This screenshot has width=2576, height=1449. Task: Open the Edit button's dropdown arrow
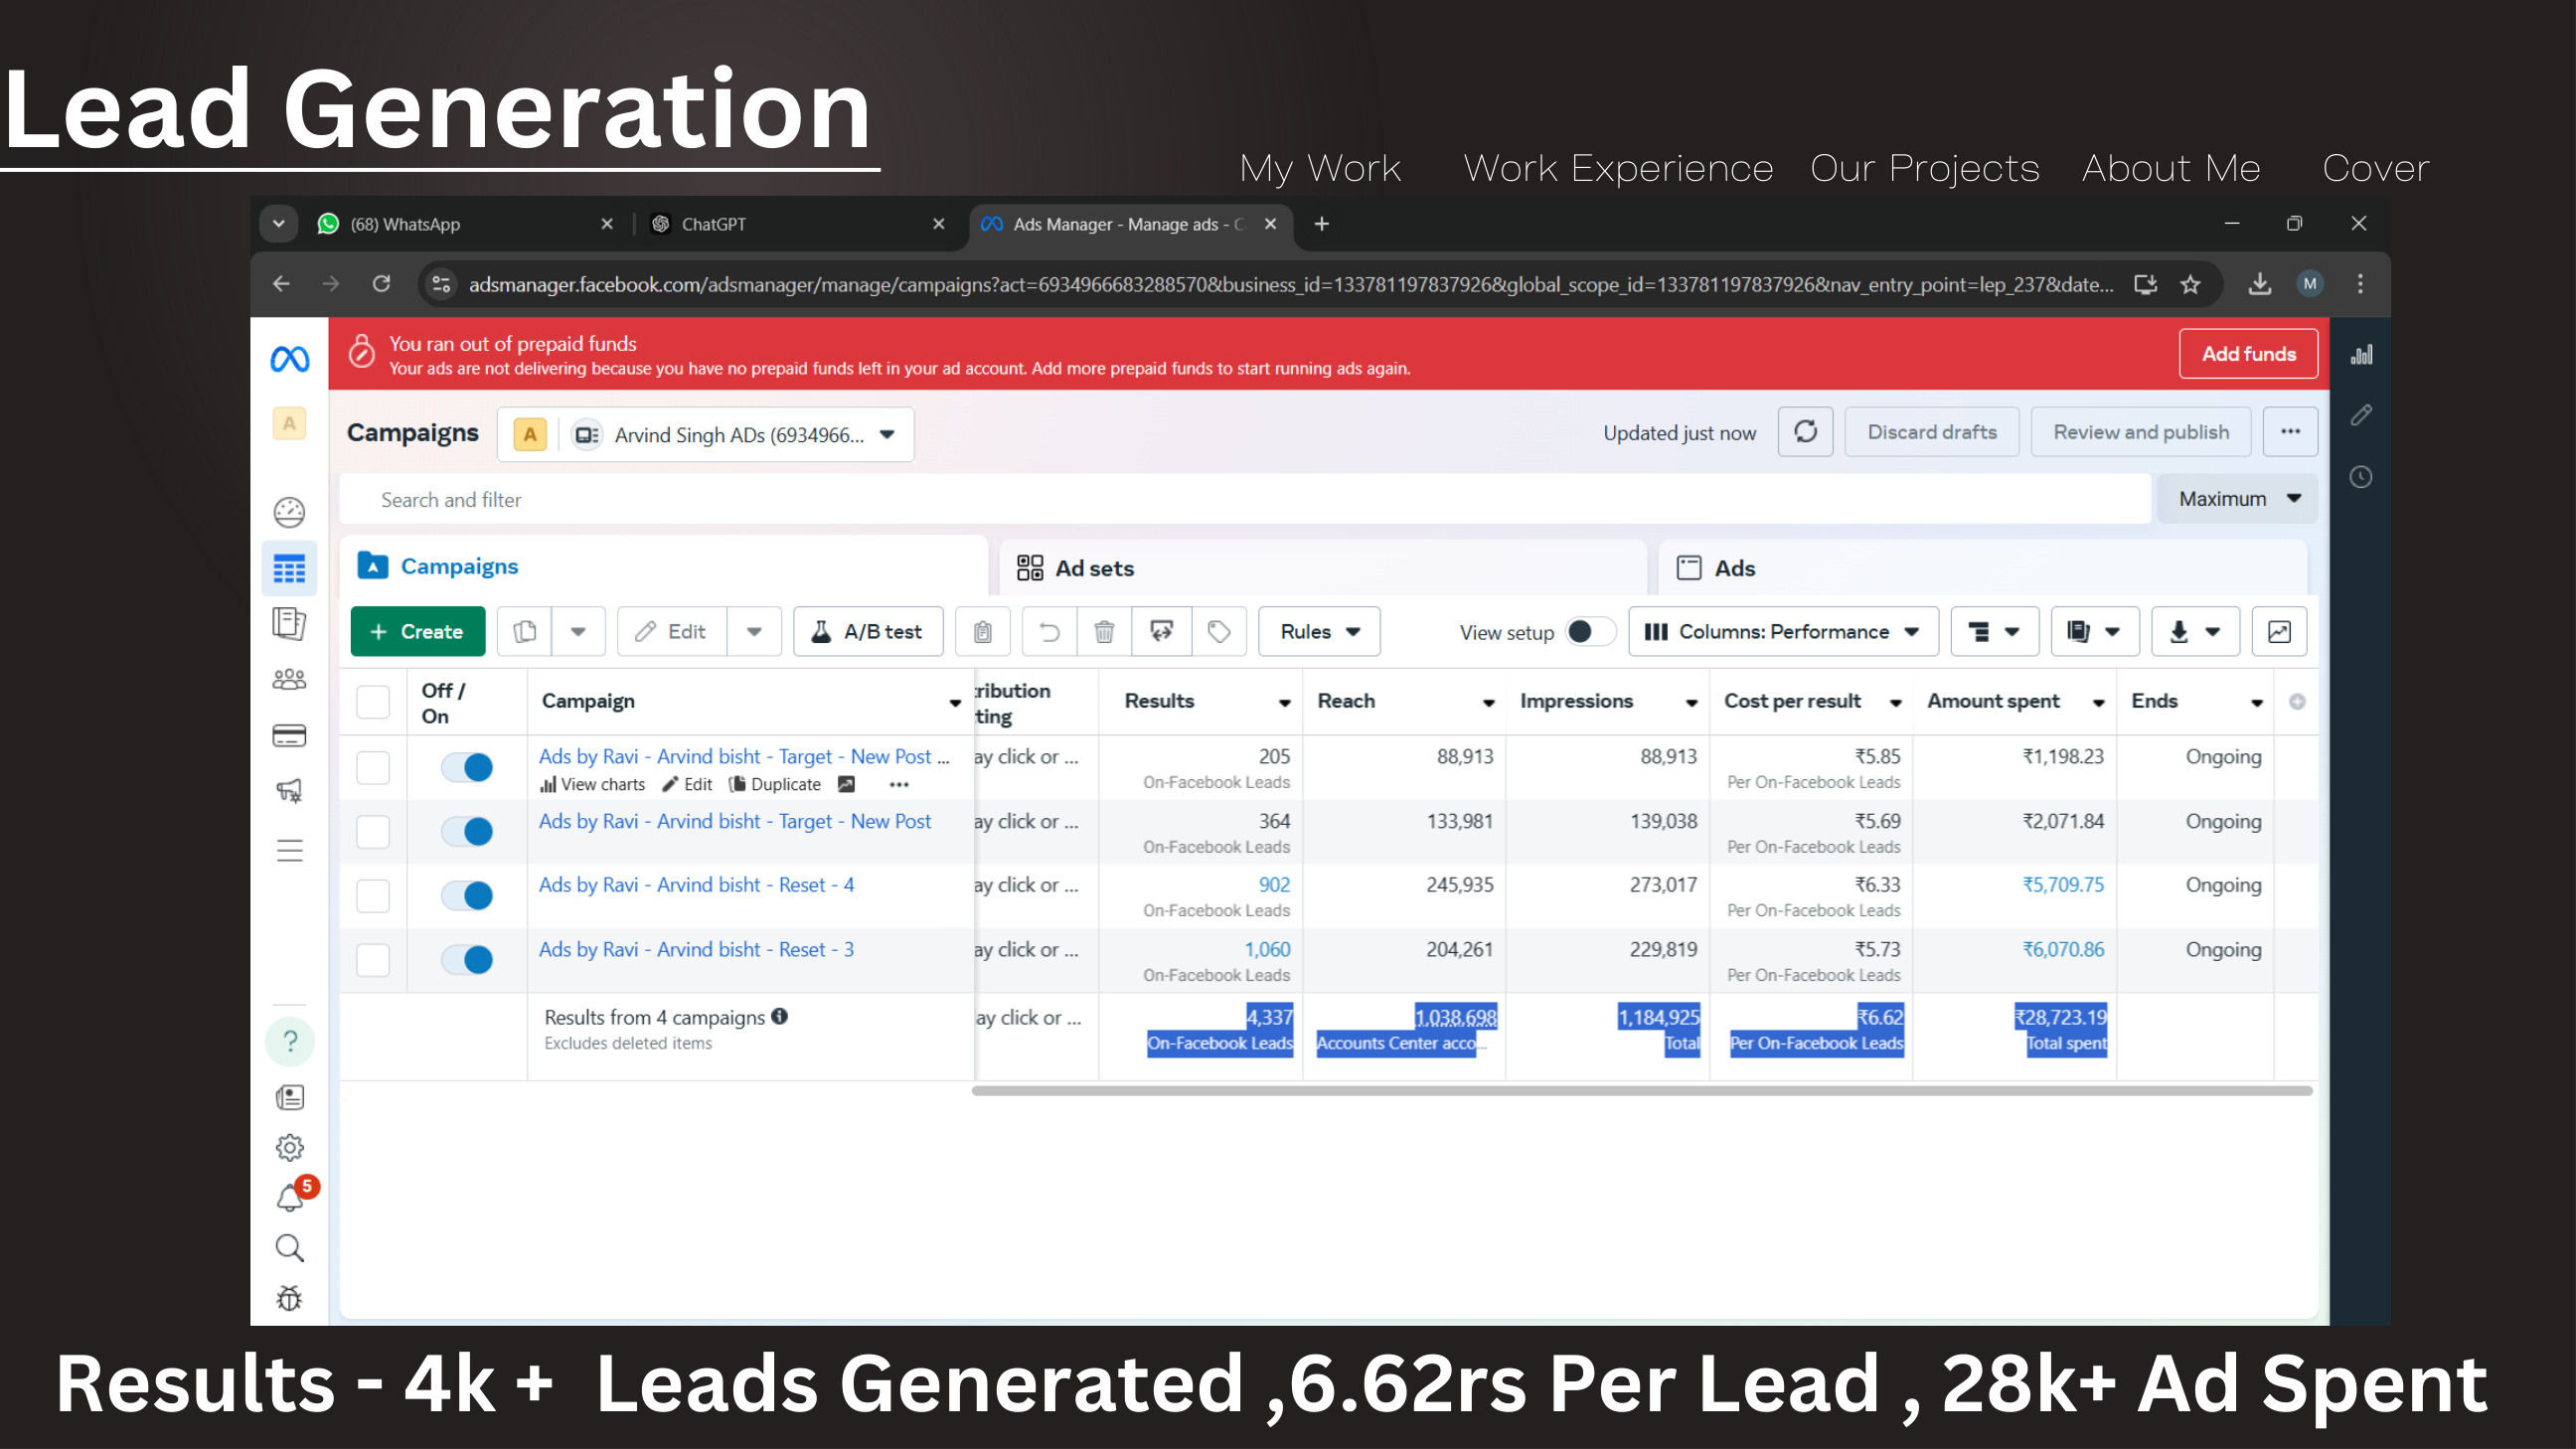[754, 631]
